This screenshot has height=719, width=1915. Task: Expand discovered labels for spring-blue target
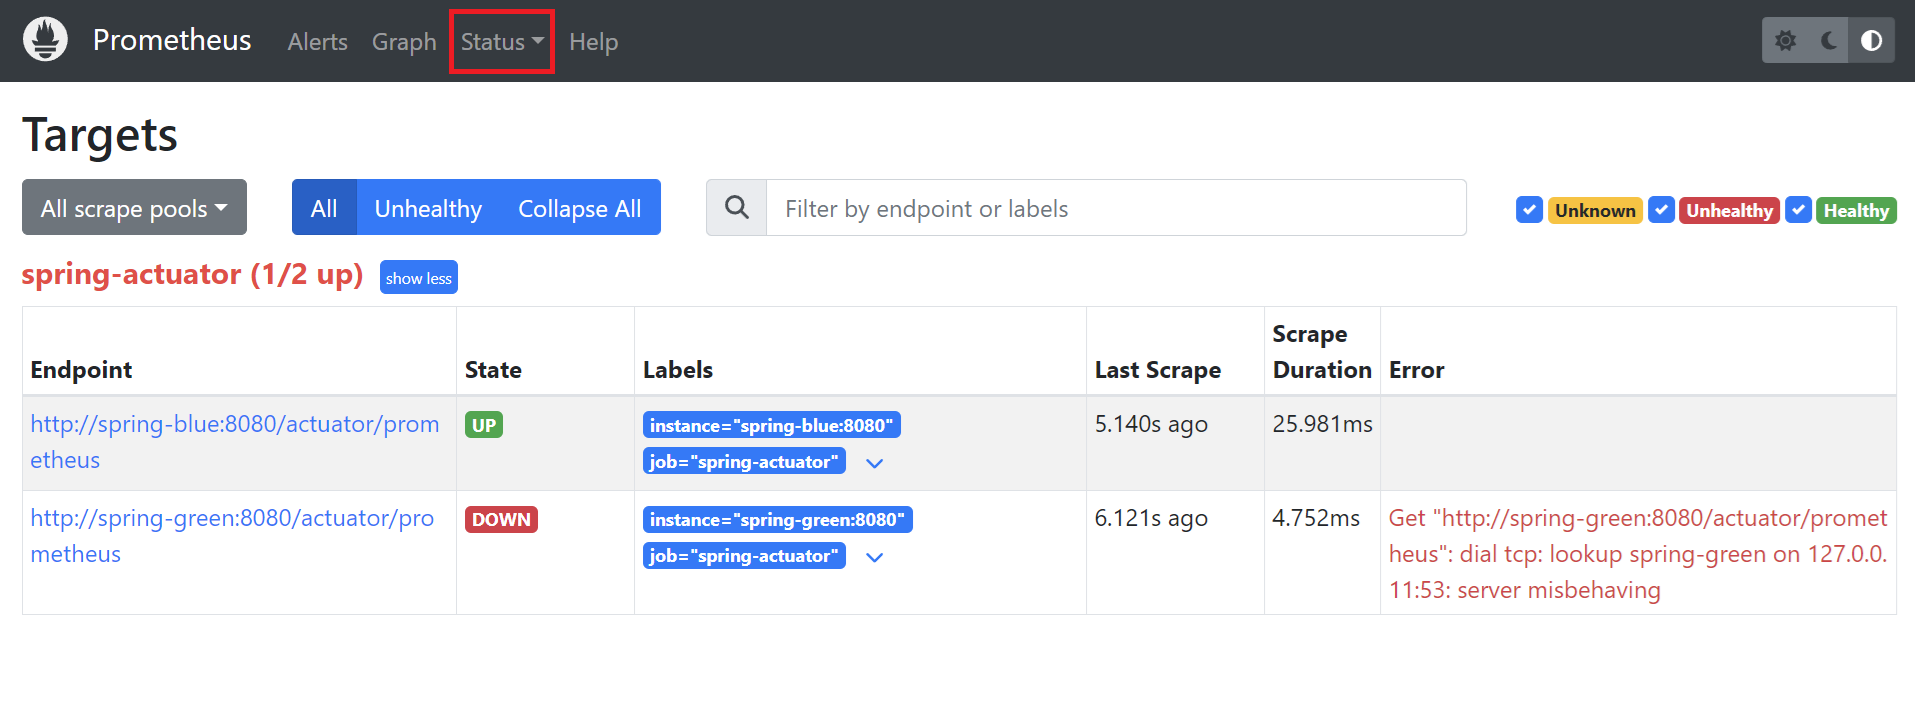tap(875, 463)
